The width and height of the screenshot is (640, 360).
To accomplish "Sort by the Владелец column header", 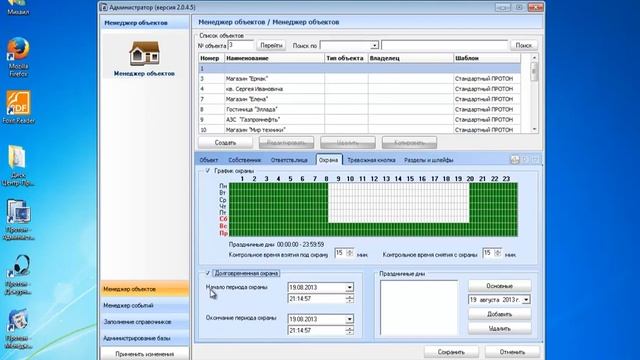I will tap(411, 58).
